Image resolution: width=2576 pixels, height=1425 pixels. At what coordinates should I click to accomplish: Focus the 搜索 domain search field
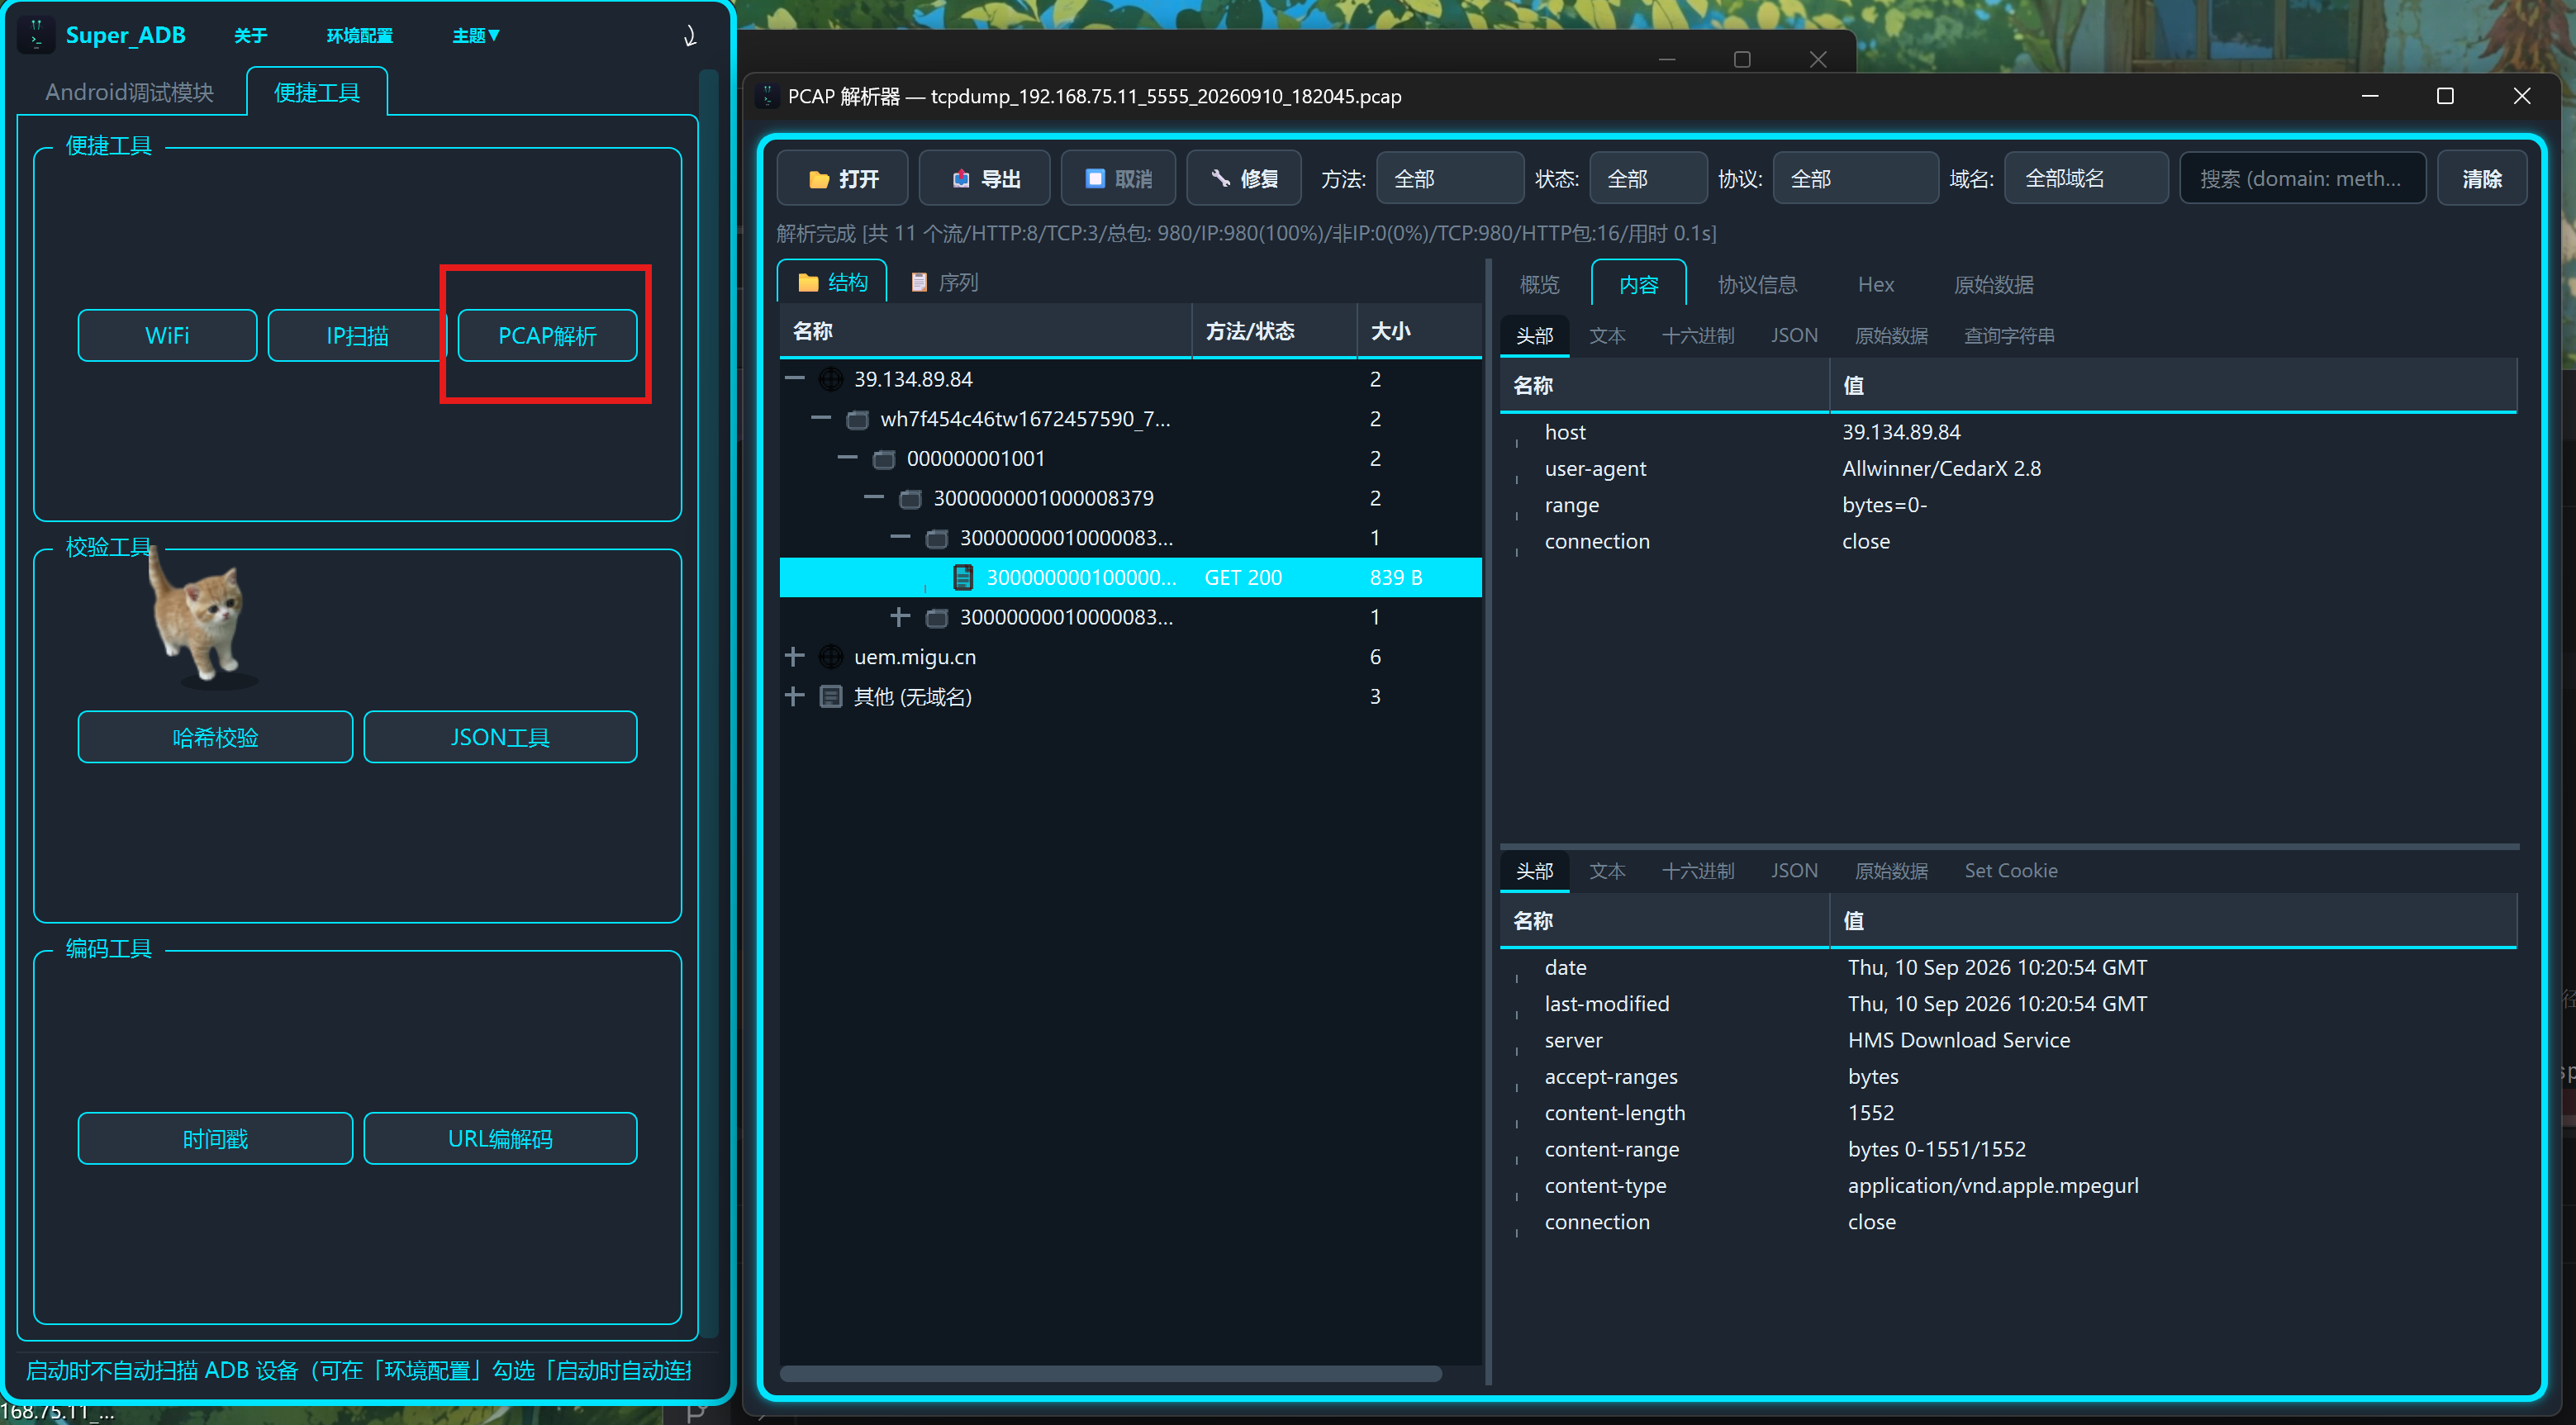2302,178
